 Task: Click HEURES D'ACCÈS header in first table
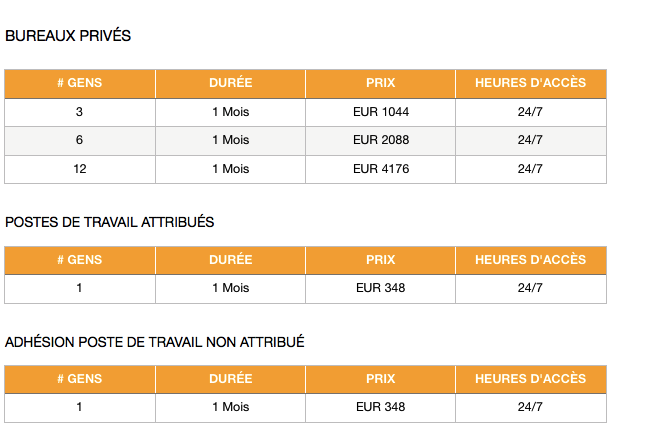(531, 83)
